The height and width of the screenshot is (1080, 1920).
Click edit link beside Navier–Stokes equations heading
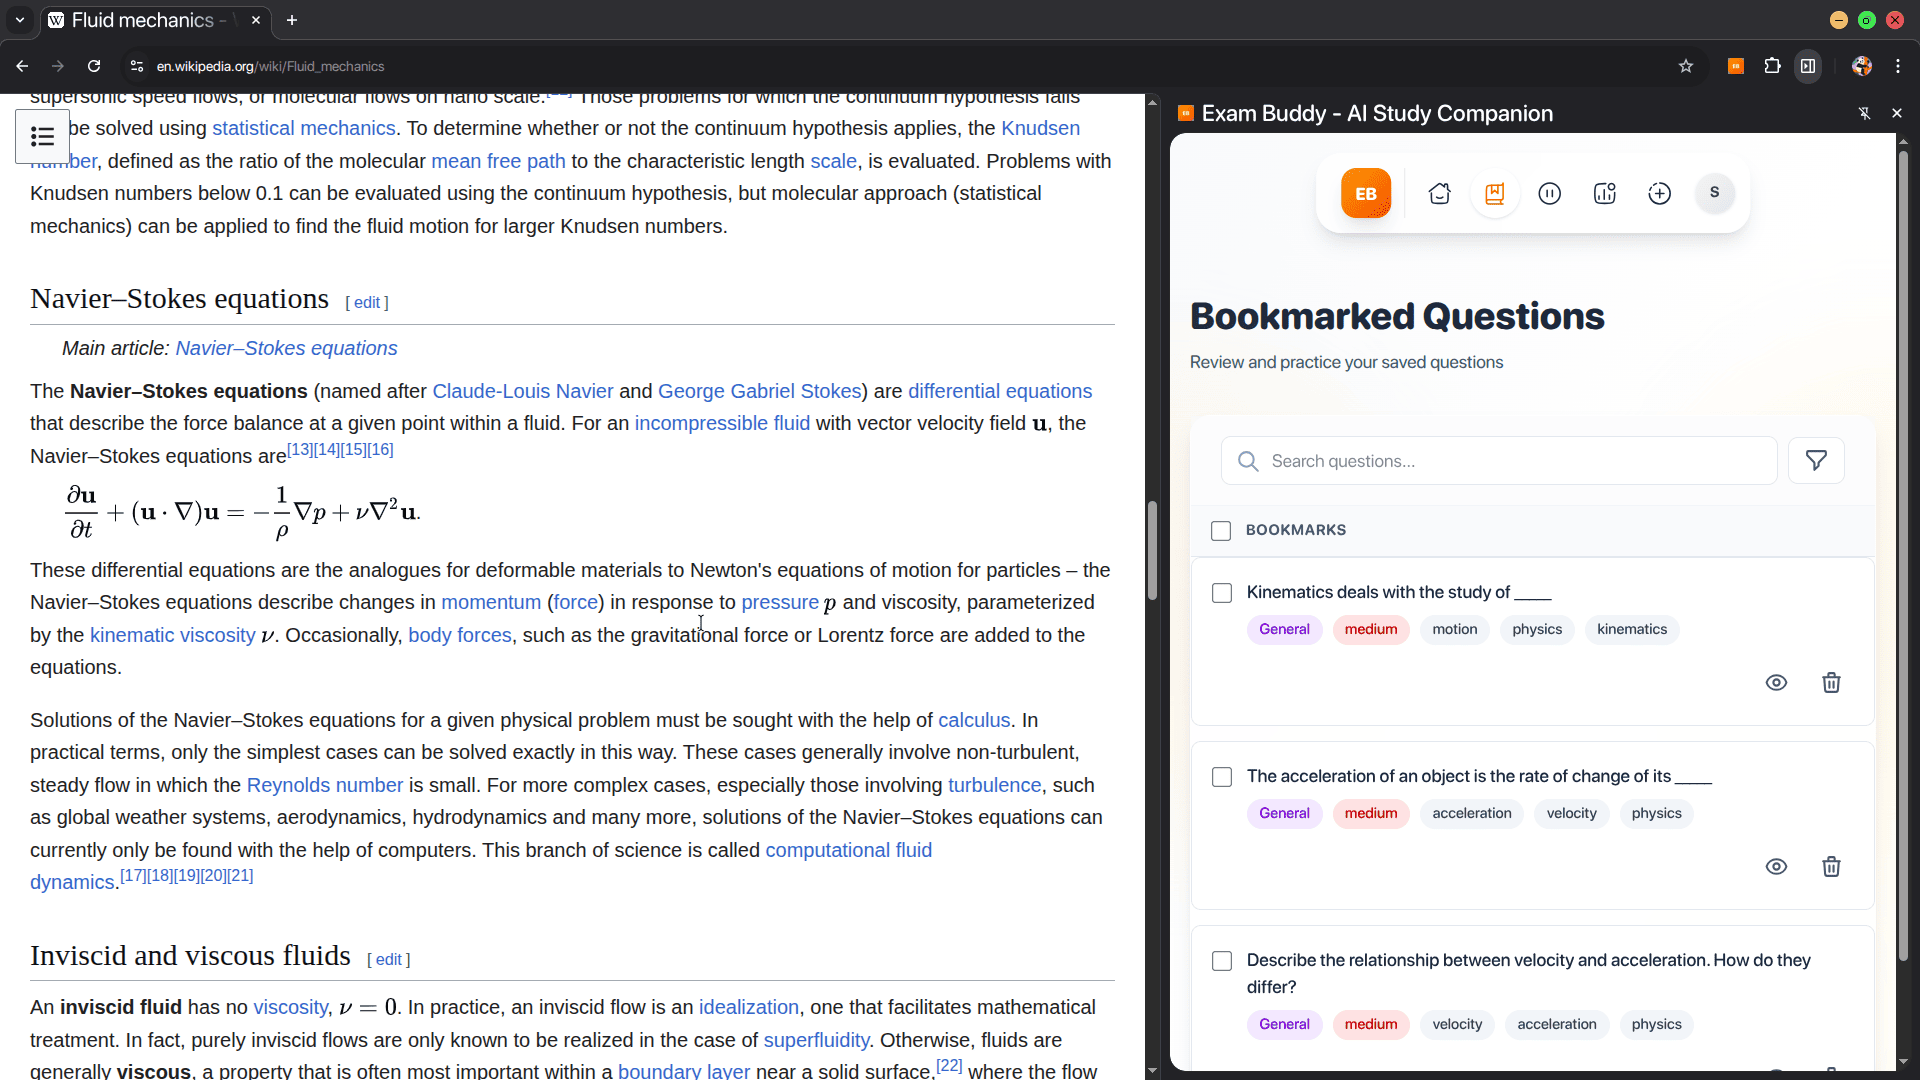pyautogui.click(x=367, y=303)
